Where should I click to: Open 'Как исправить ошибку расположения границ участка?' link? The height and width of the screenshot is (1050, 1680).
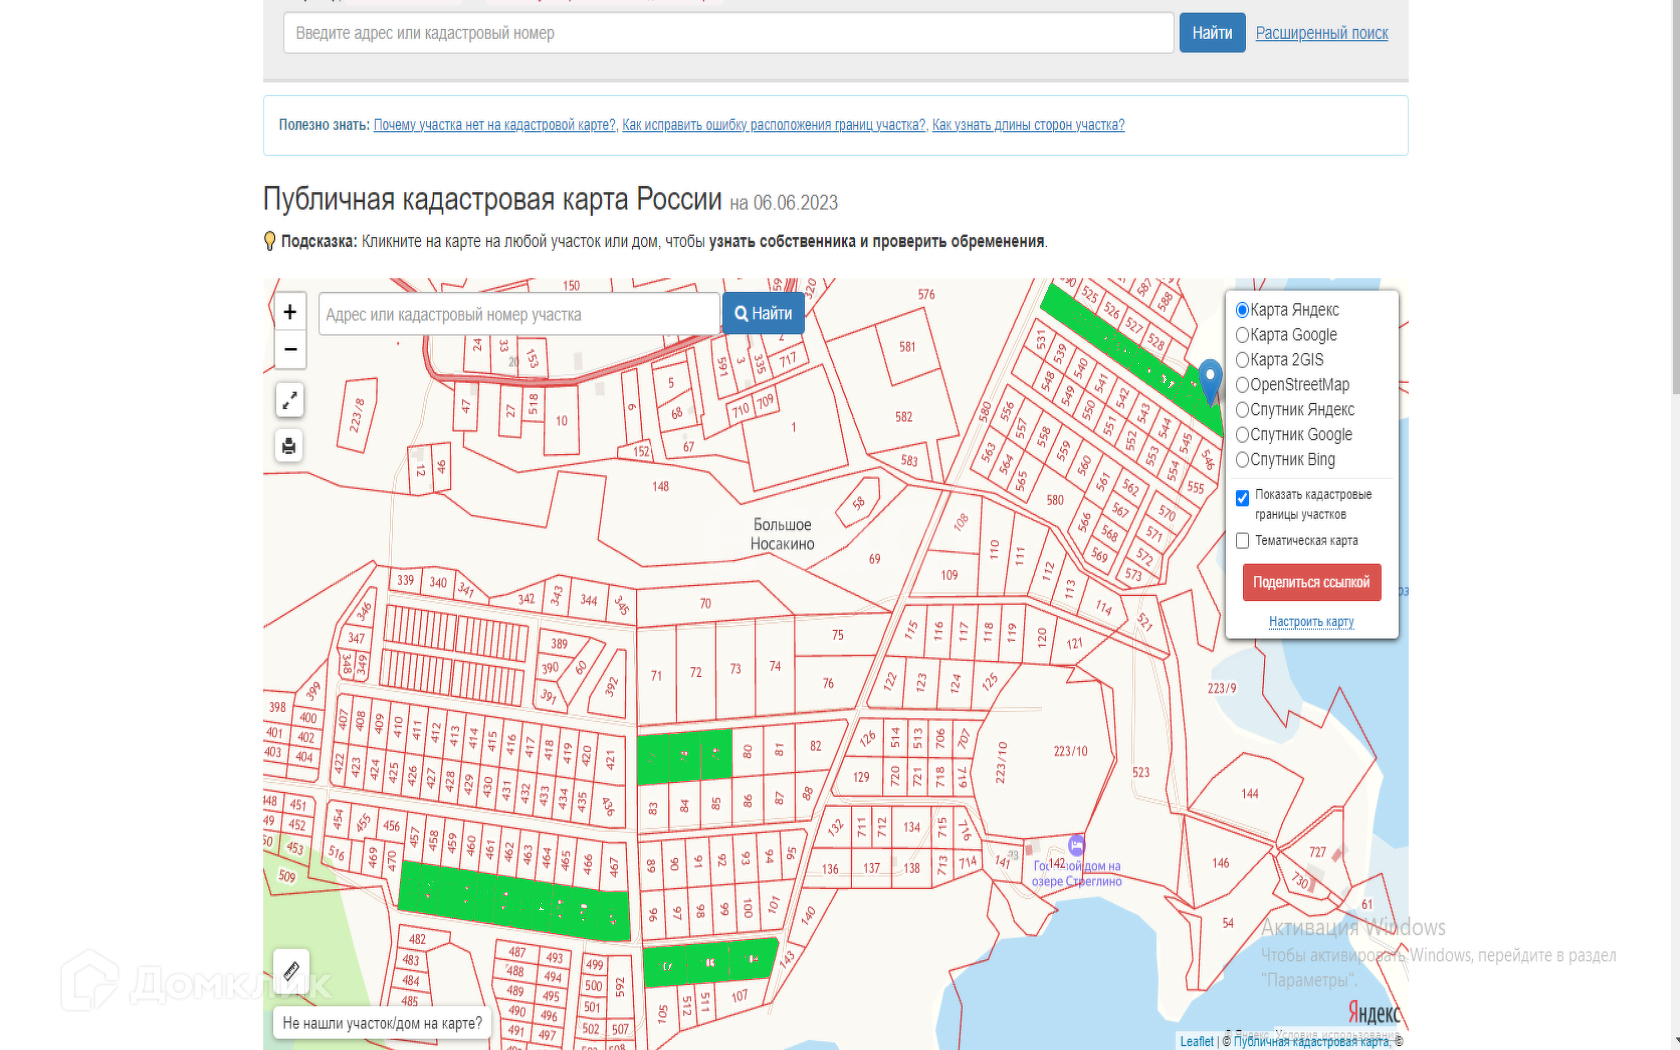[x=773, y=125]
